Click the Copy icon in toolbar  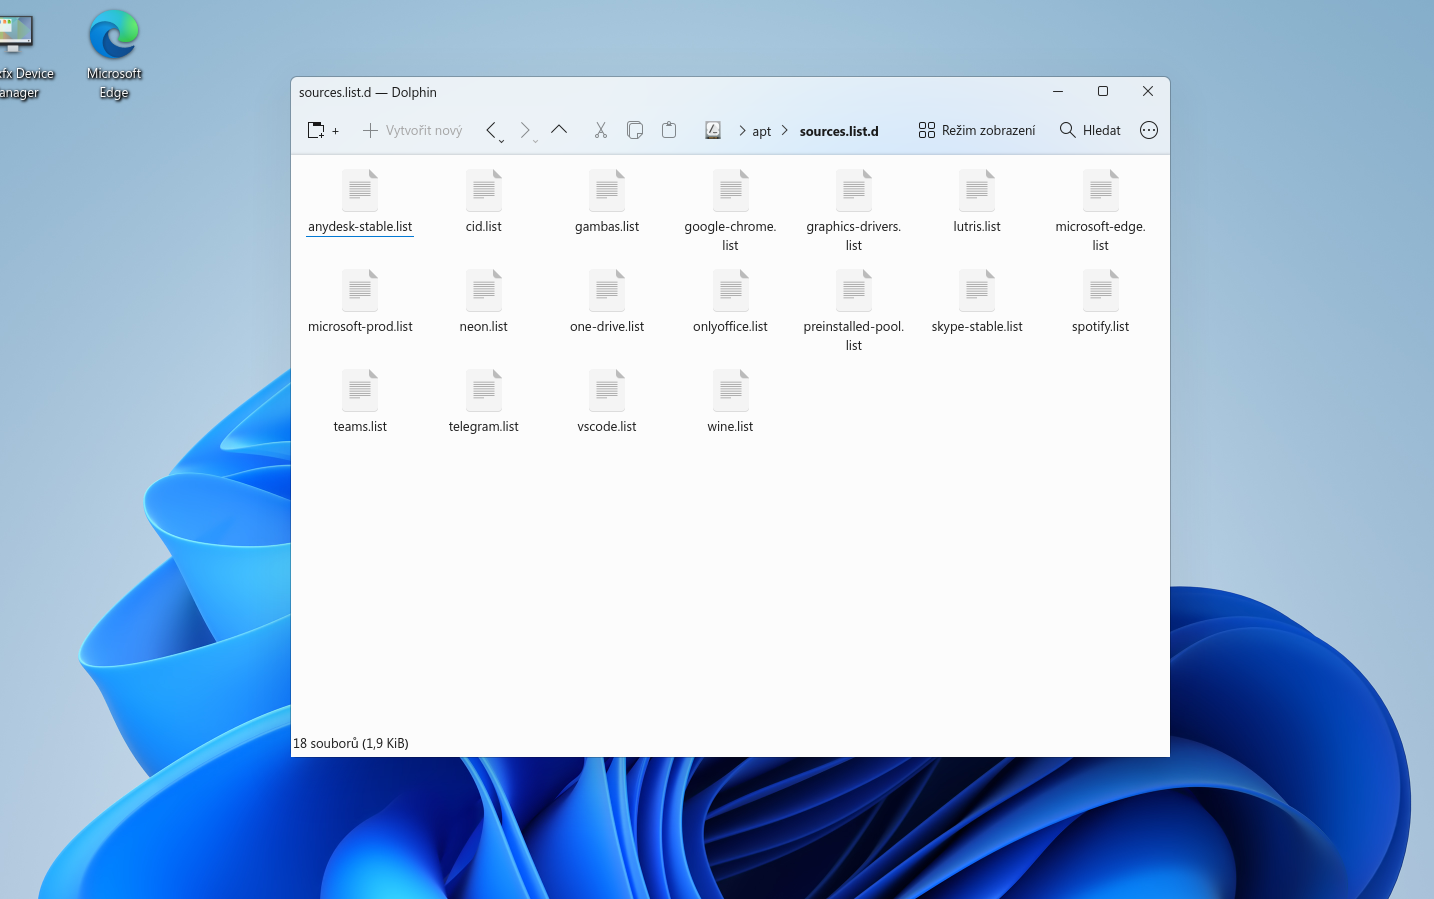point(634,130)
